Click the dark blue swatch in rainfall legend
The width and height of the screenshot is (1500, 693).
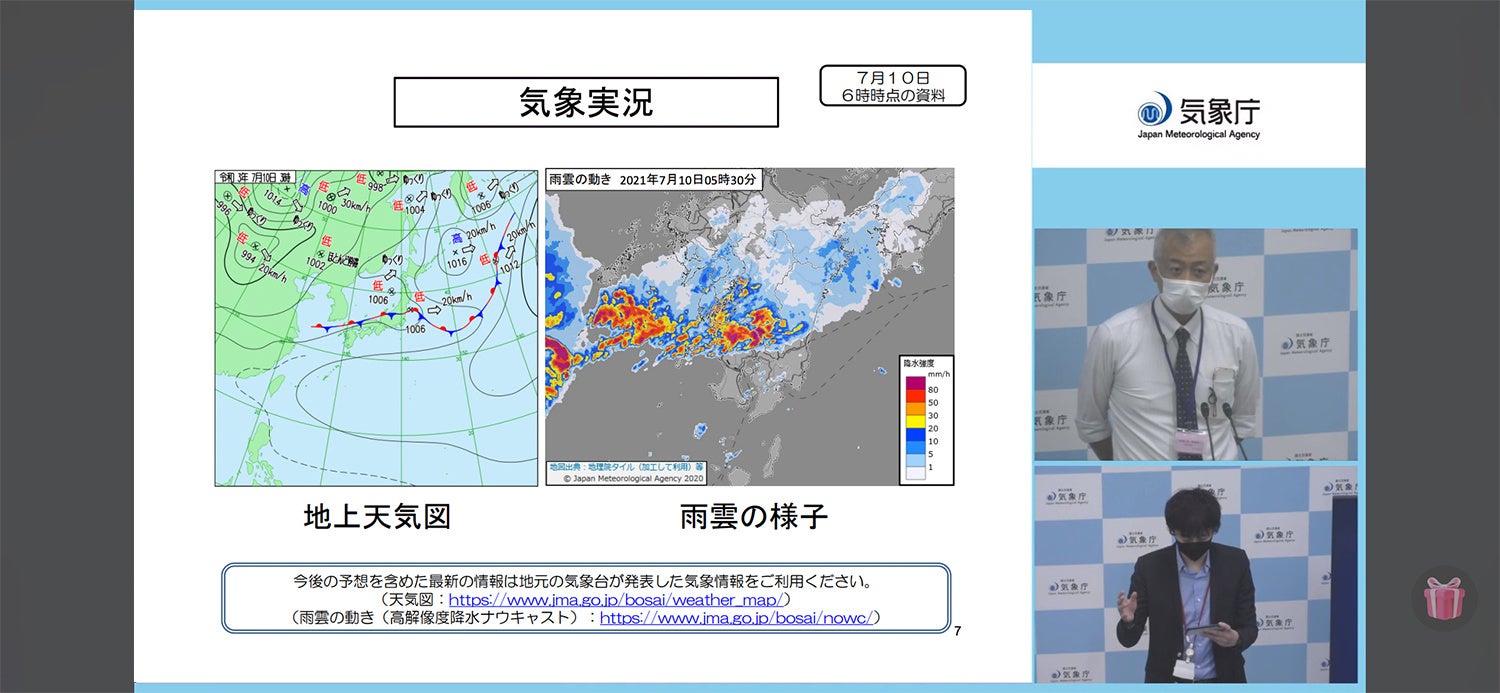point(916,435)
